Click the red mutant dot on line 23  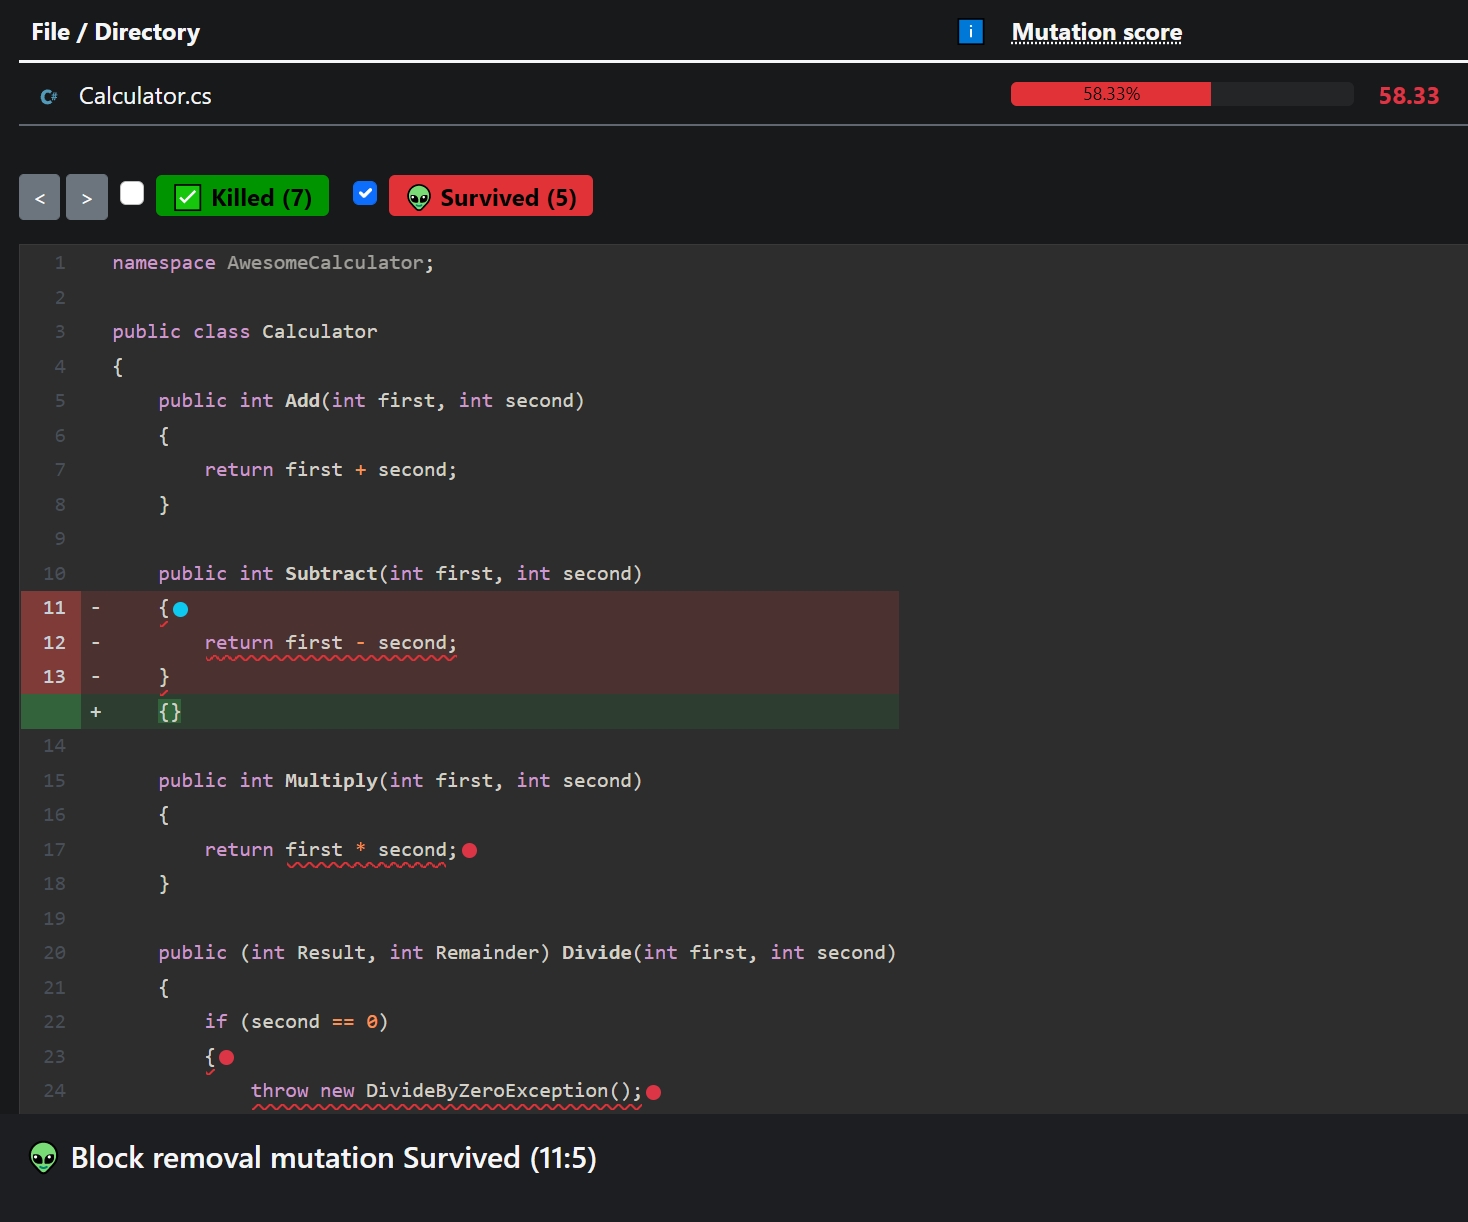(x=227, y=1057)
